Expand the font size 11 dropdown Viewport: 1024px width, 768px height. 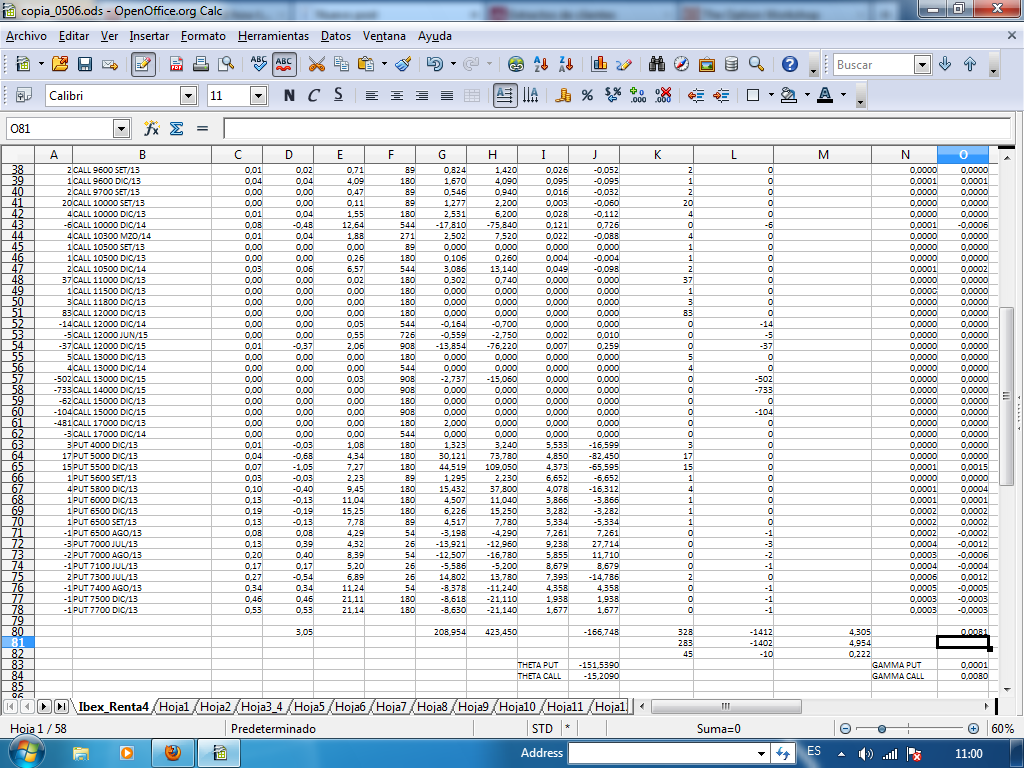[x=259, y=96]
